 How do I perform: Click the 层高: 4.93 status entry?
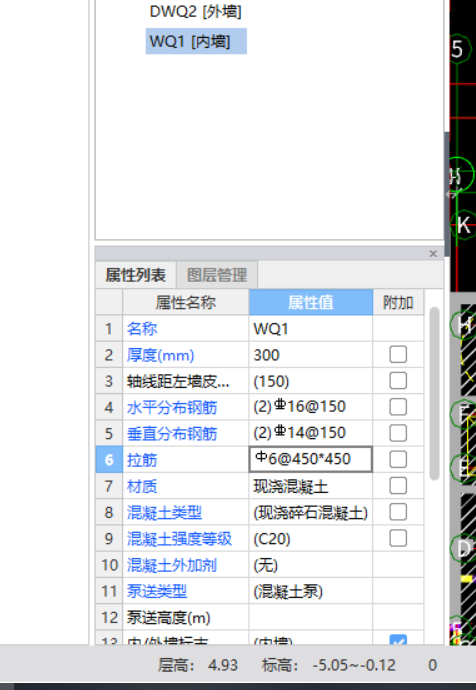click(x=198, y=665)
